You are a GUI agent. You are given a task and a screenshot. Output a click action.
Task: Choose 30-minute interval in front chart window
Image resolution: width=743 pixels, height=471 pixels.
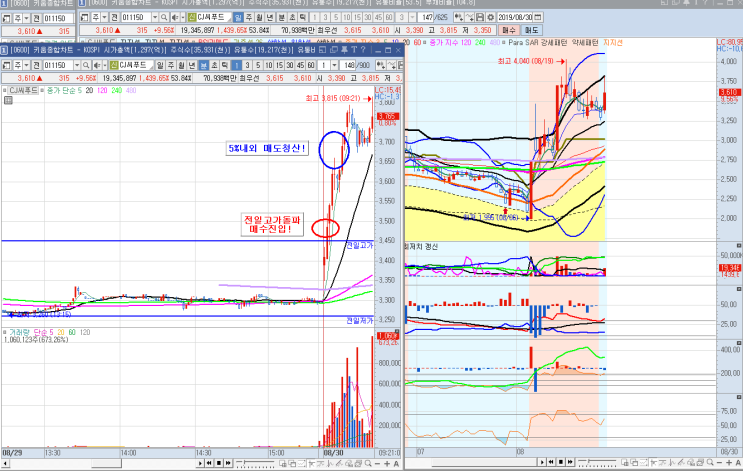point(290,65)
